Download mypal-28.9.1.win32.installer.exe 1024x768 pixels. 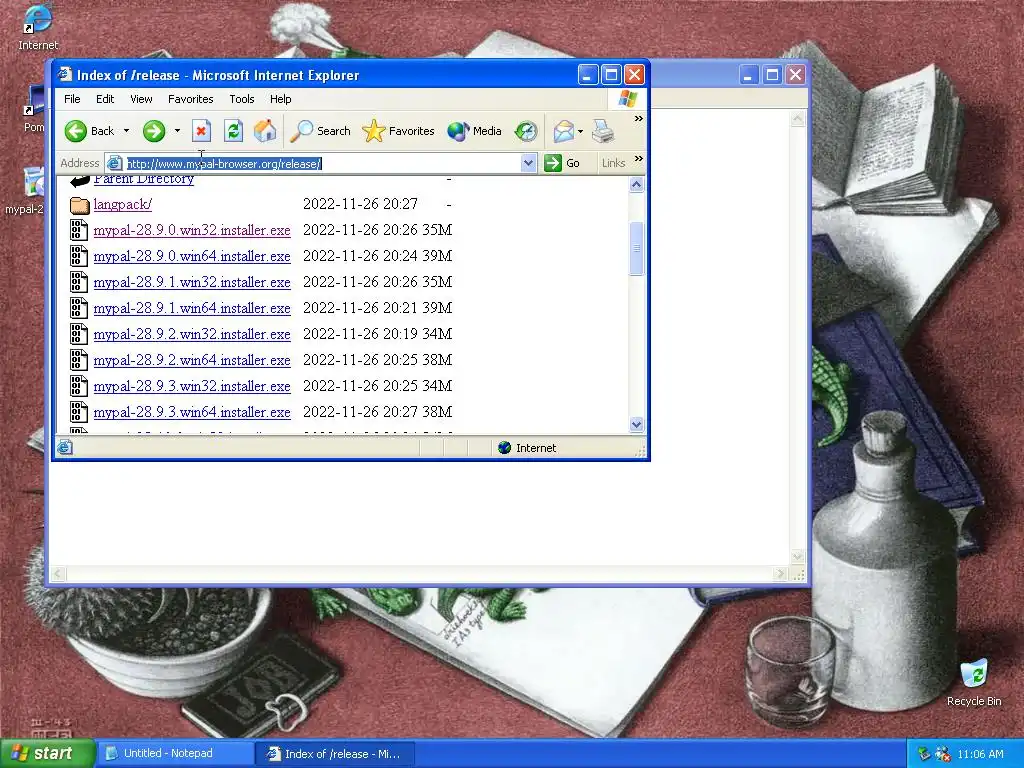(192, 282)
